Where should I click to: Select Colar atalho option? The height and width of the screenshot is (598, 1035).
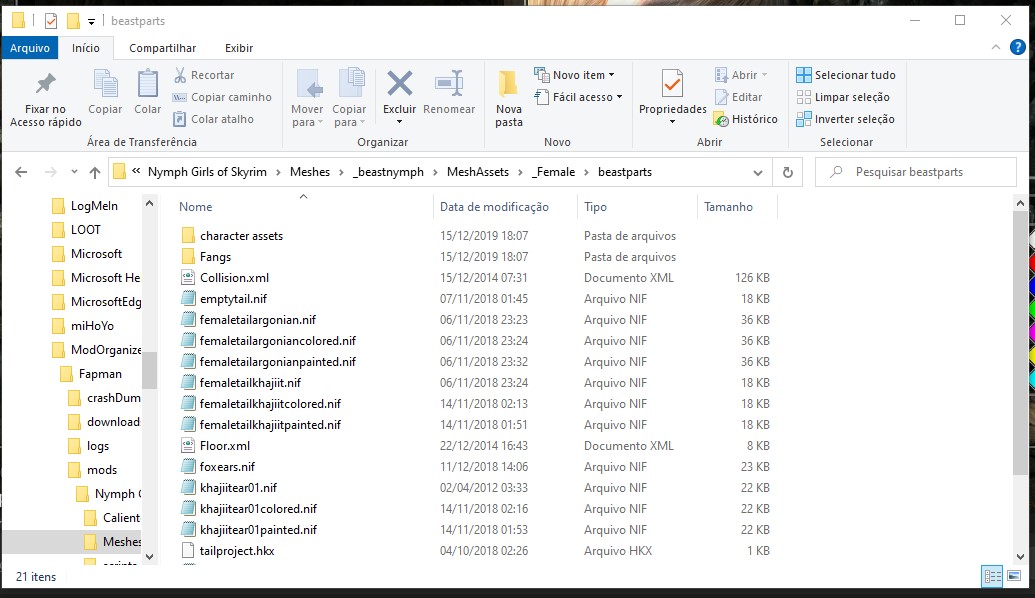tap(213, 119)
